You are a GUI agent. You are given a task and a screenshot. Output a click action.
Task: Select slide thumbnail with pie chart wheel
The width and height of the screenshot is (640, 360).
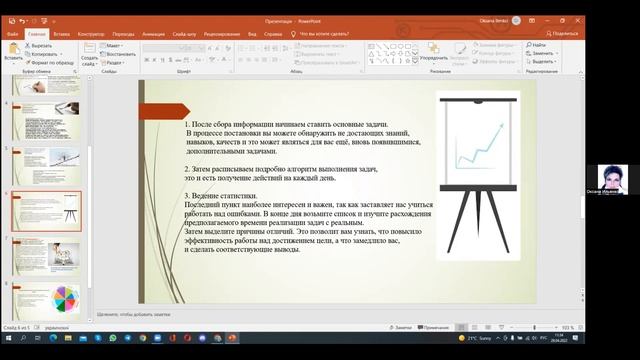point(46,301)
